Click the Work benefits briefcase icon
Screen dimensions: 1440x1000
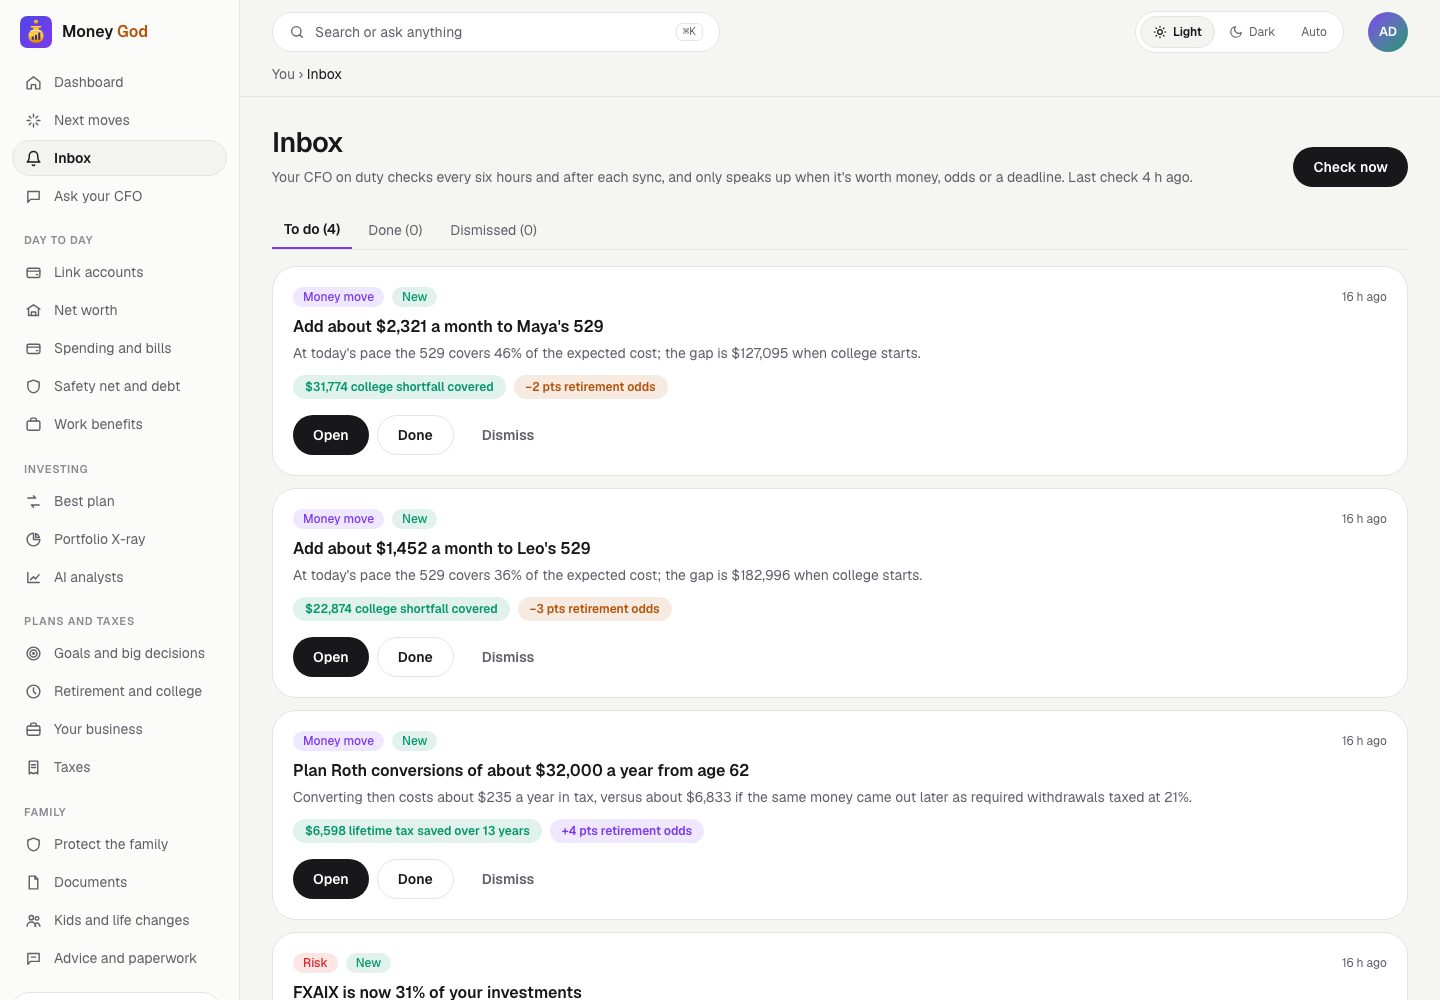click(x=33, y=424)
